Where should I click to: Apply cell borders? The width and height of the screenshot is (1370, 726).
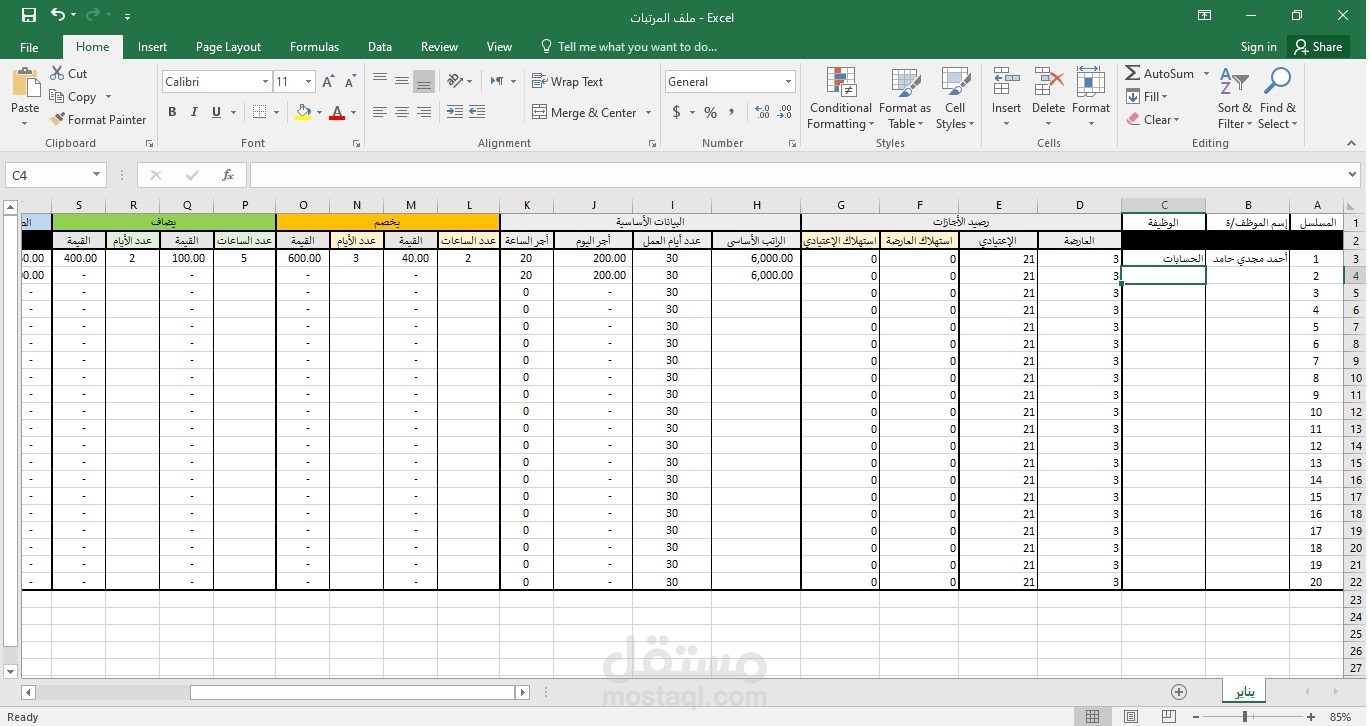(x=259, y=112)
